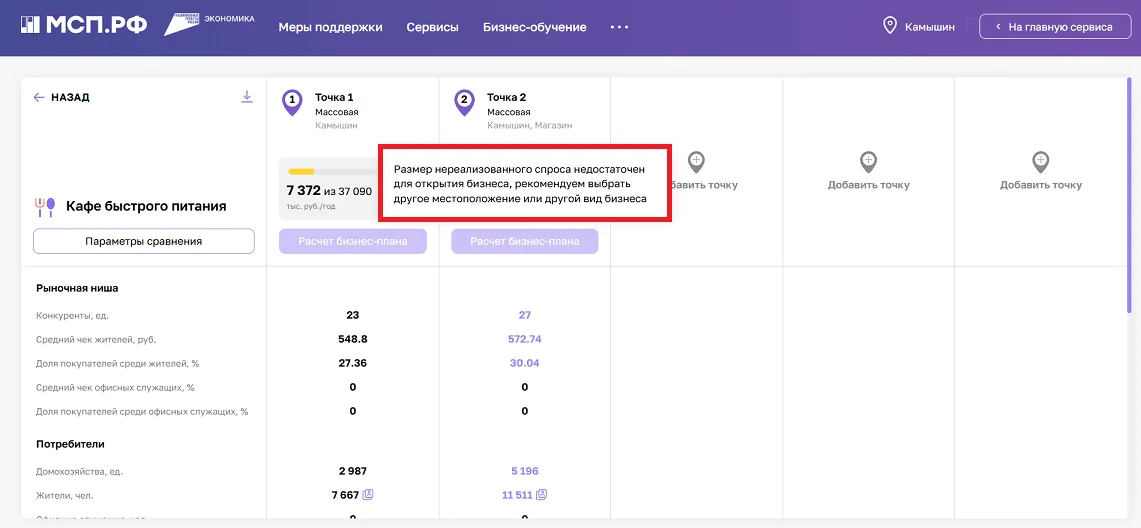Image resolution: width=1141 pixels, height=528 pixels.
Task: Click the add point pin in the last column
Action: pyautogui.click(x=1040, y=160)
